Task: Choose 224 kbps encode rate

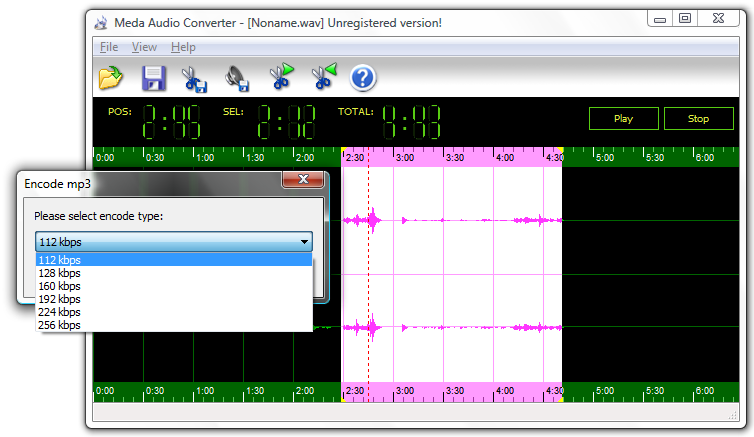Action: click(x=174, y=312)
